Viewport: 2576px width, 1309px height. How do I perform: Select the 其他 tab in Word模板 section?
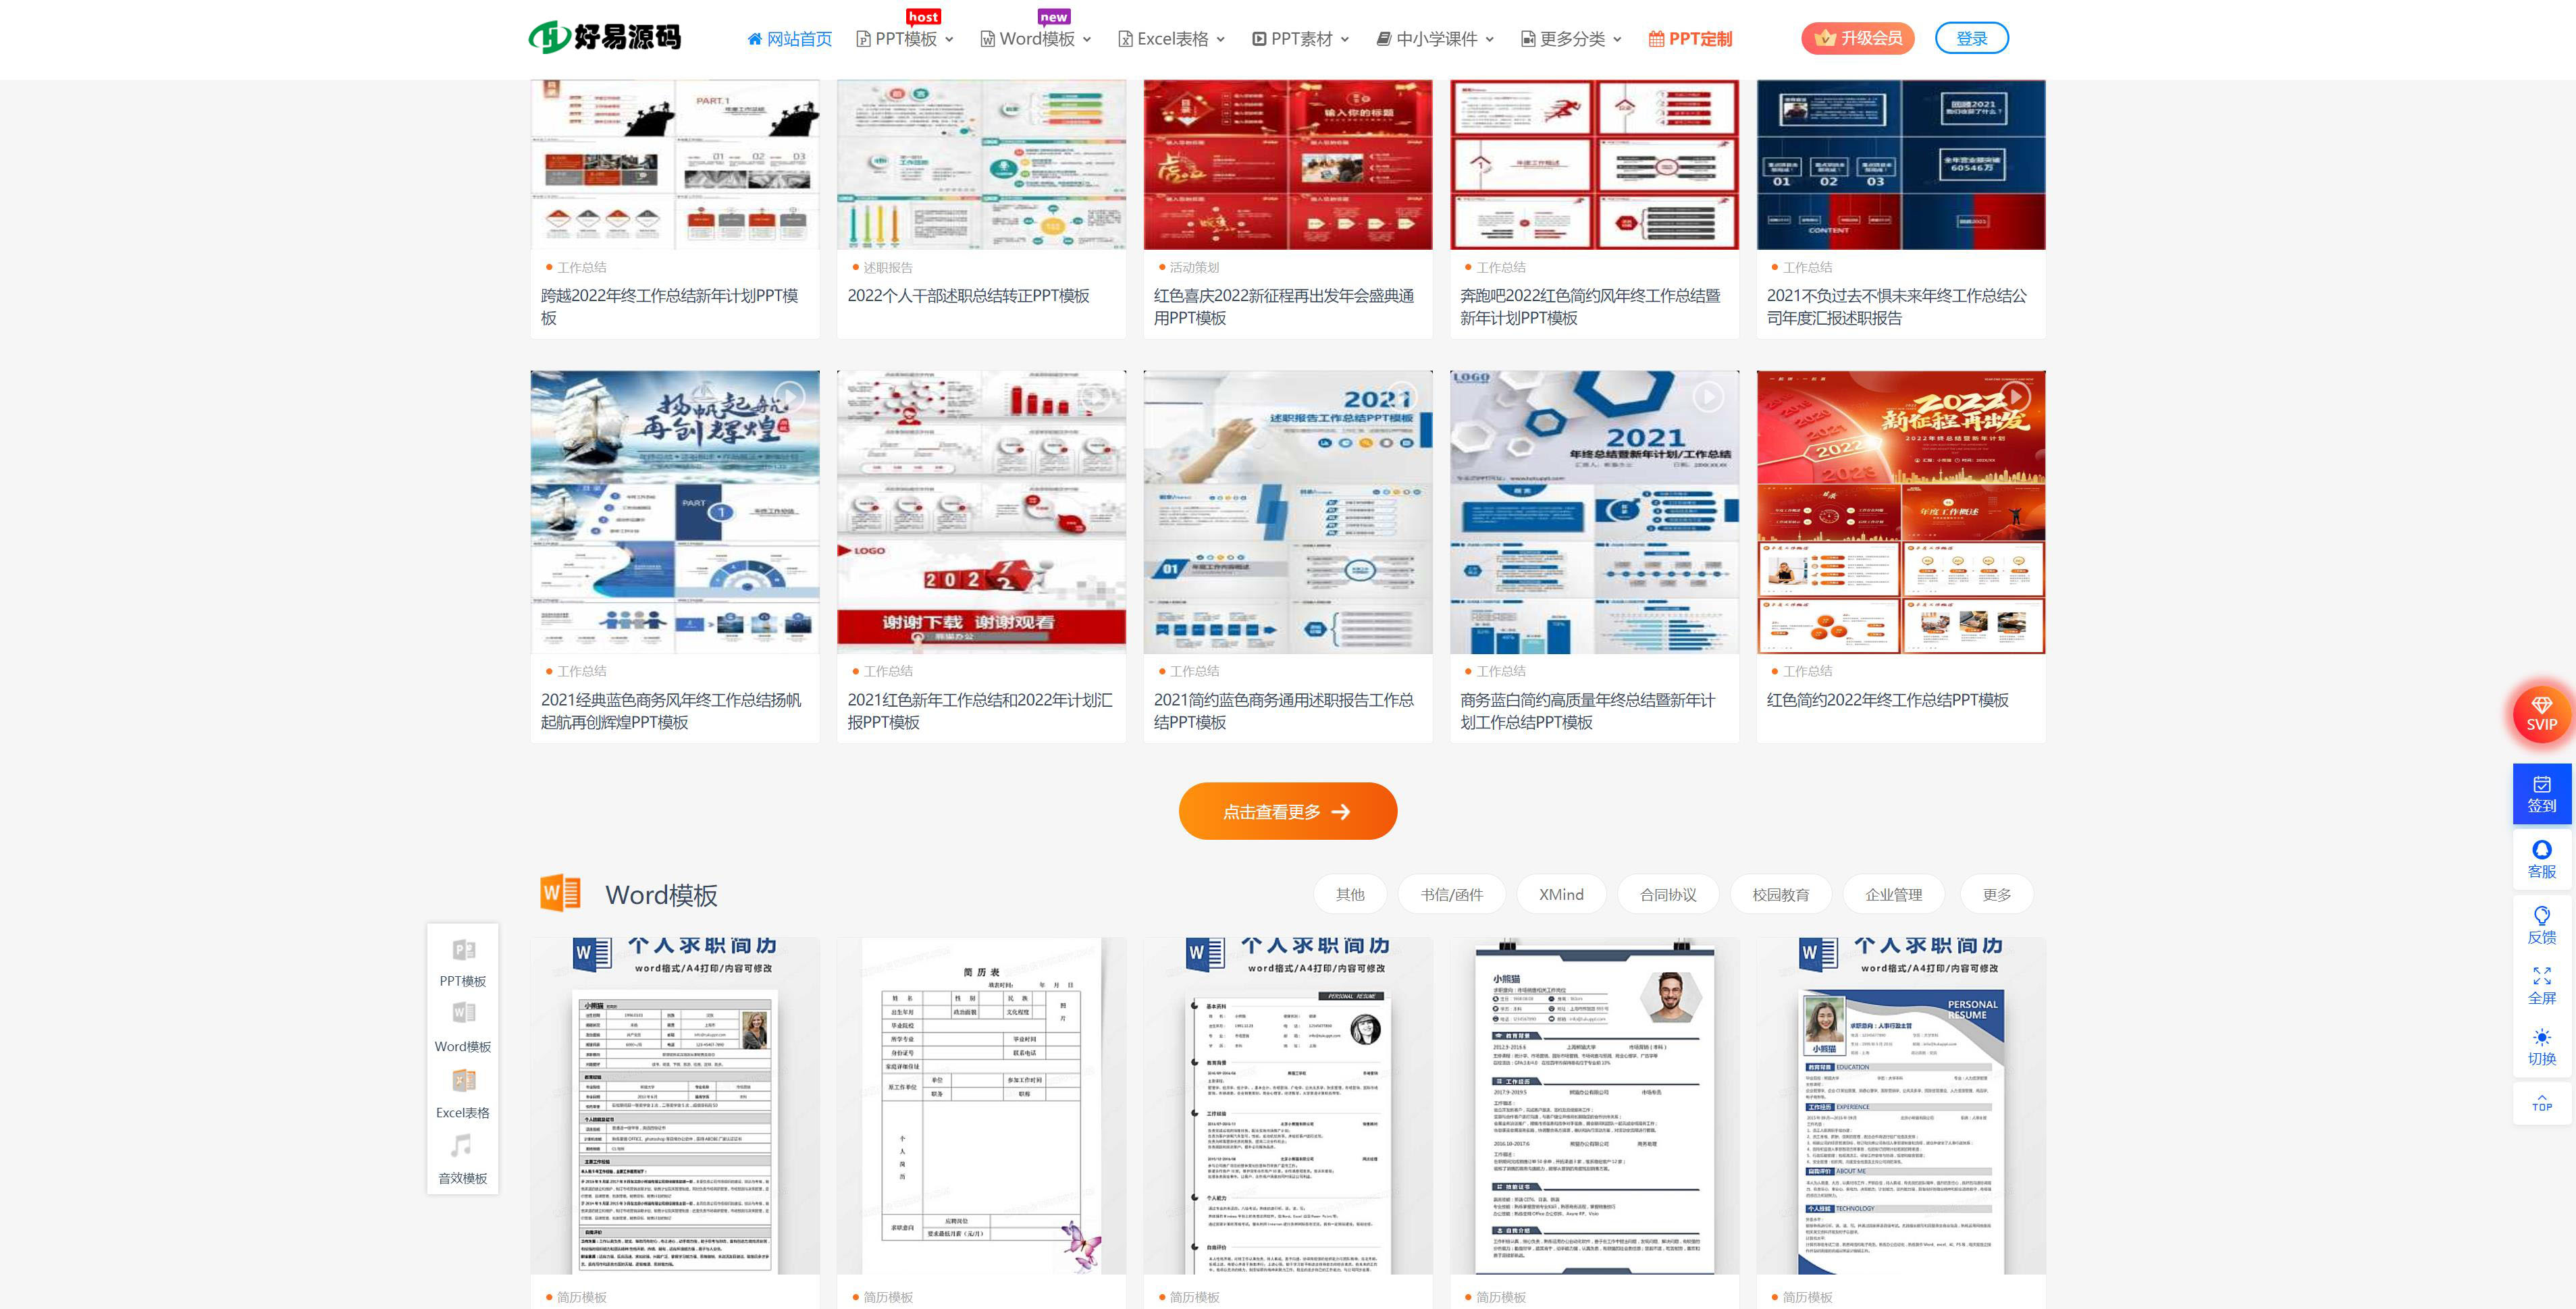click(1352, 892)
